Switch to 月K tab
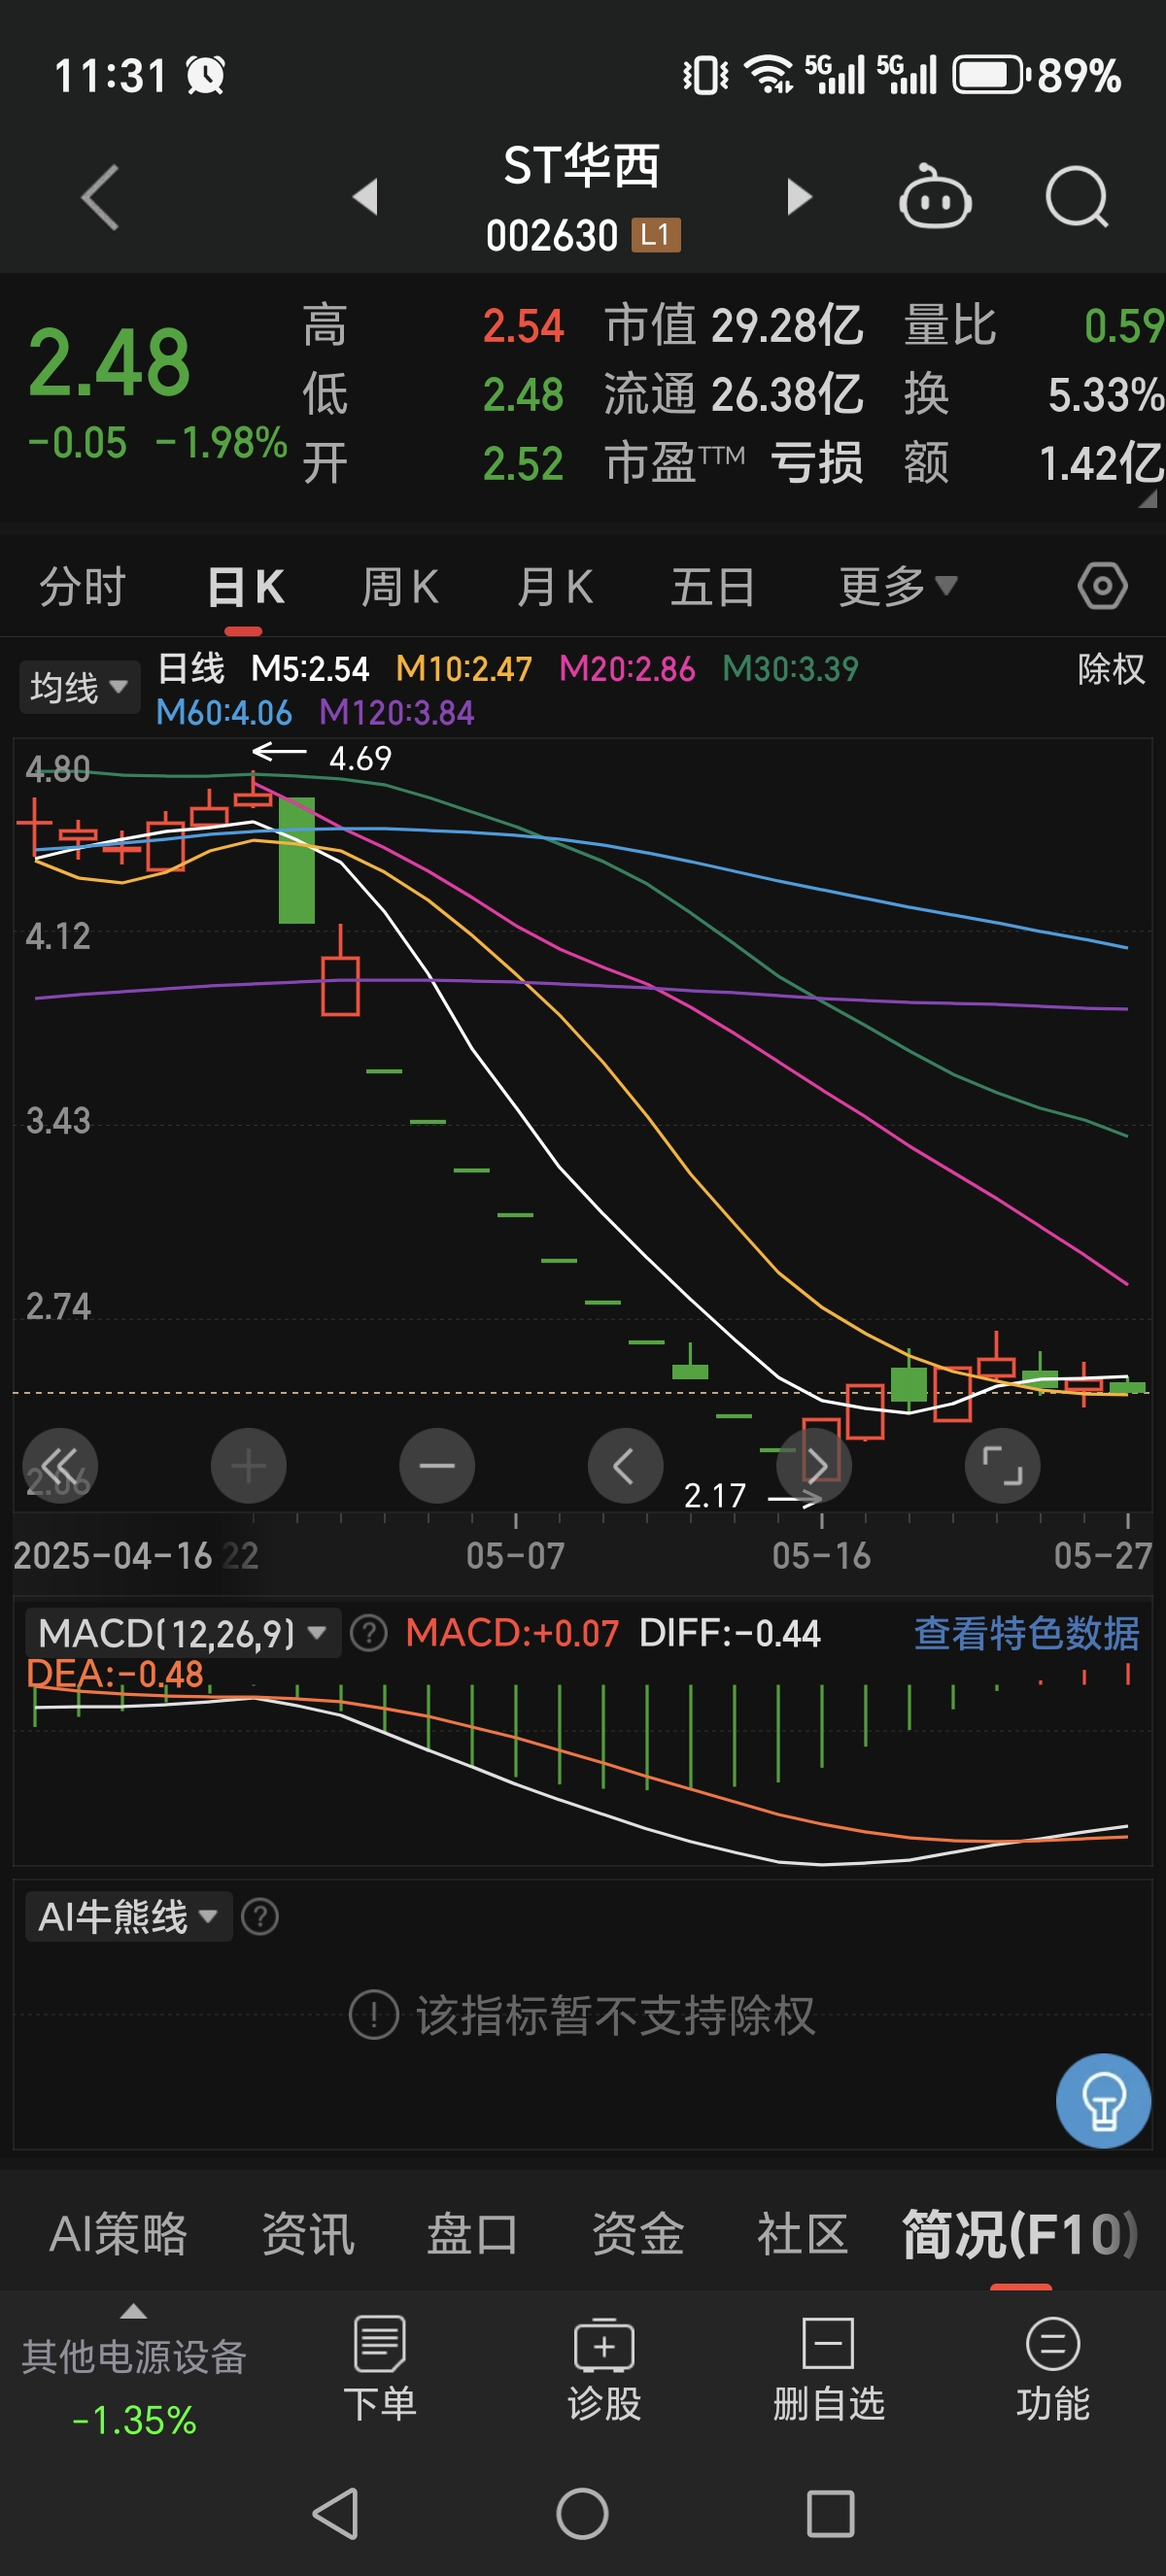 coord(555,586)
